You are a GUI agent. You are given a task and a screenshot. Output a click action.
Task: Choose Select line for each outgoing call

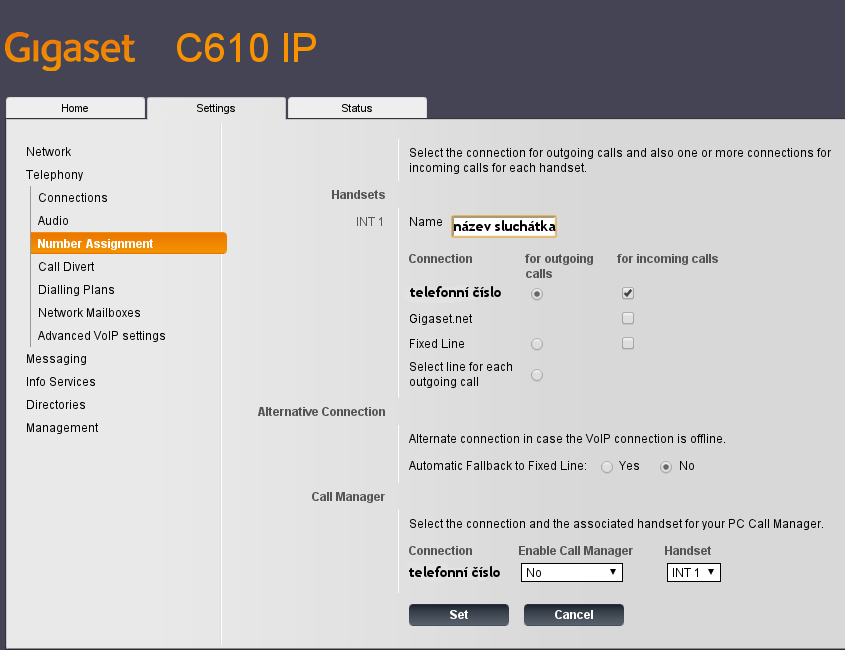(537, 375)
